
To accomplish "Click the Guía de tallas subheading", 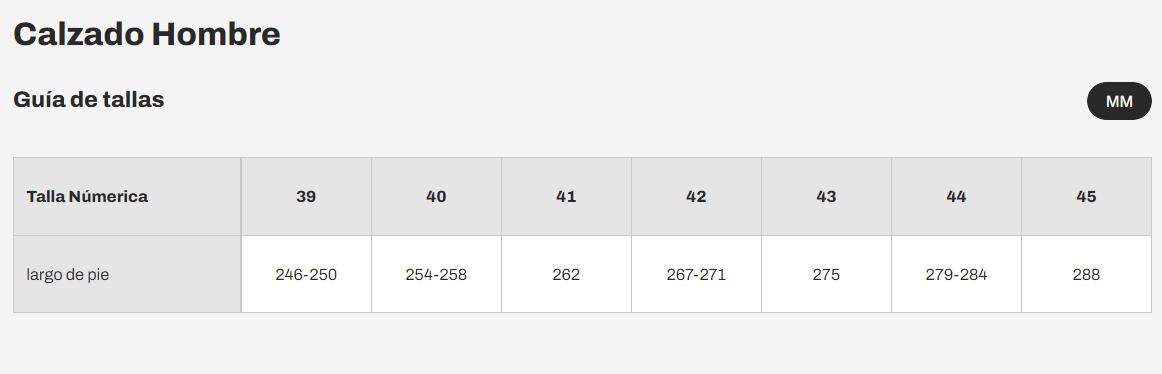I will (89, 99).
